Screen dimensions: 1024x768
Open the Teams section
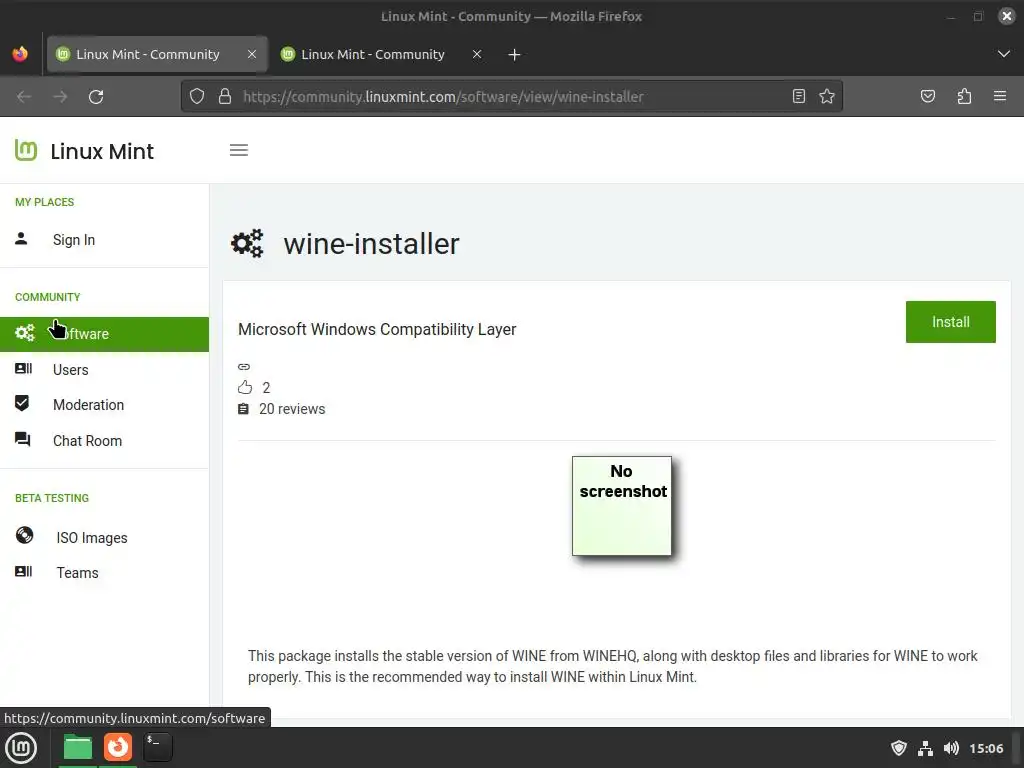click(x=77, y=573)
